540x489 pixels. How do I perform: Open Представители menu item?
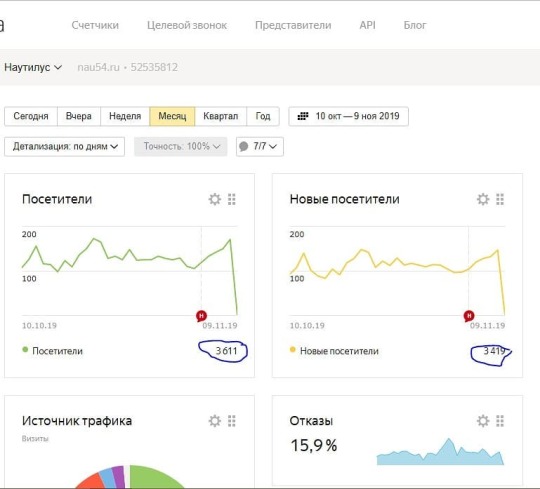point(293,25)
